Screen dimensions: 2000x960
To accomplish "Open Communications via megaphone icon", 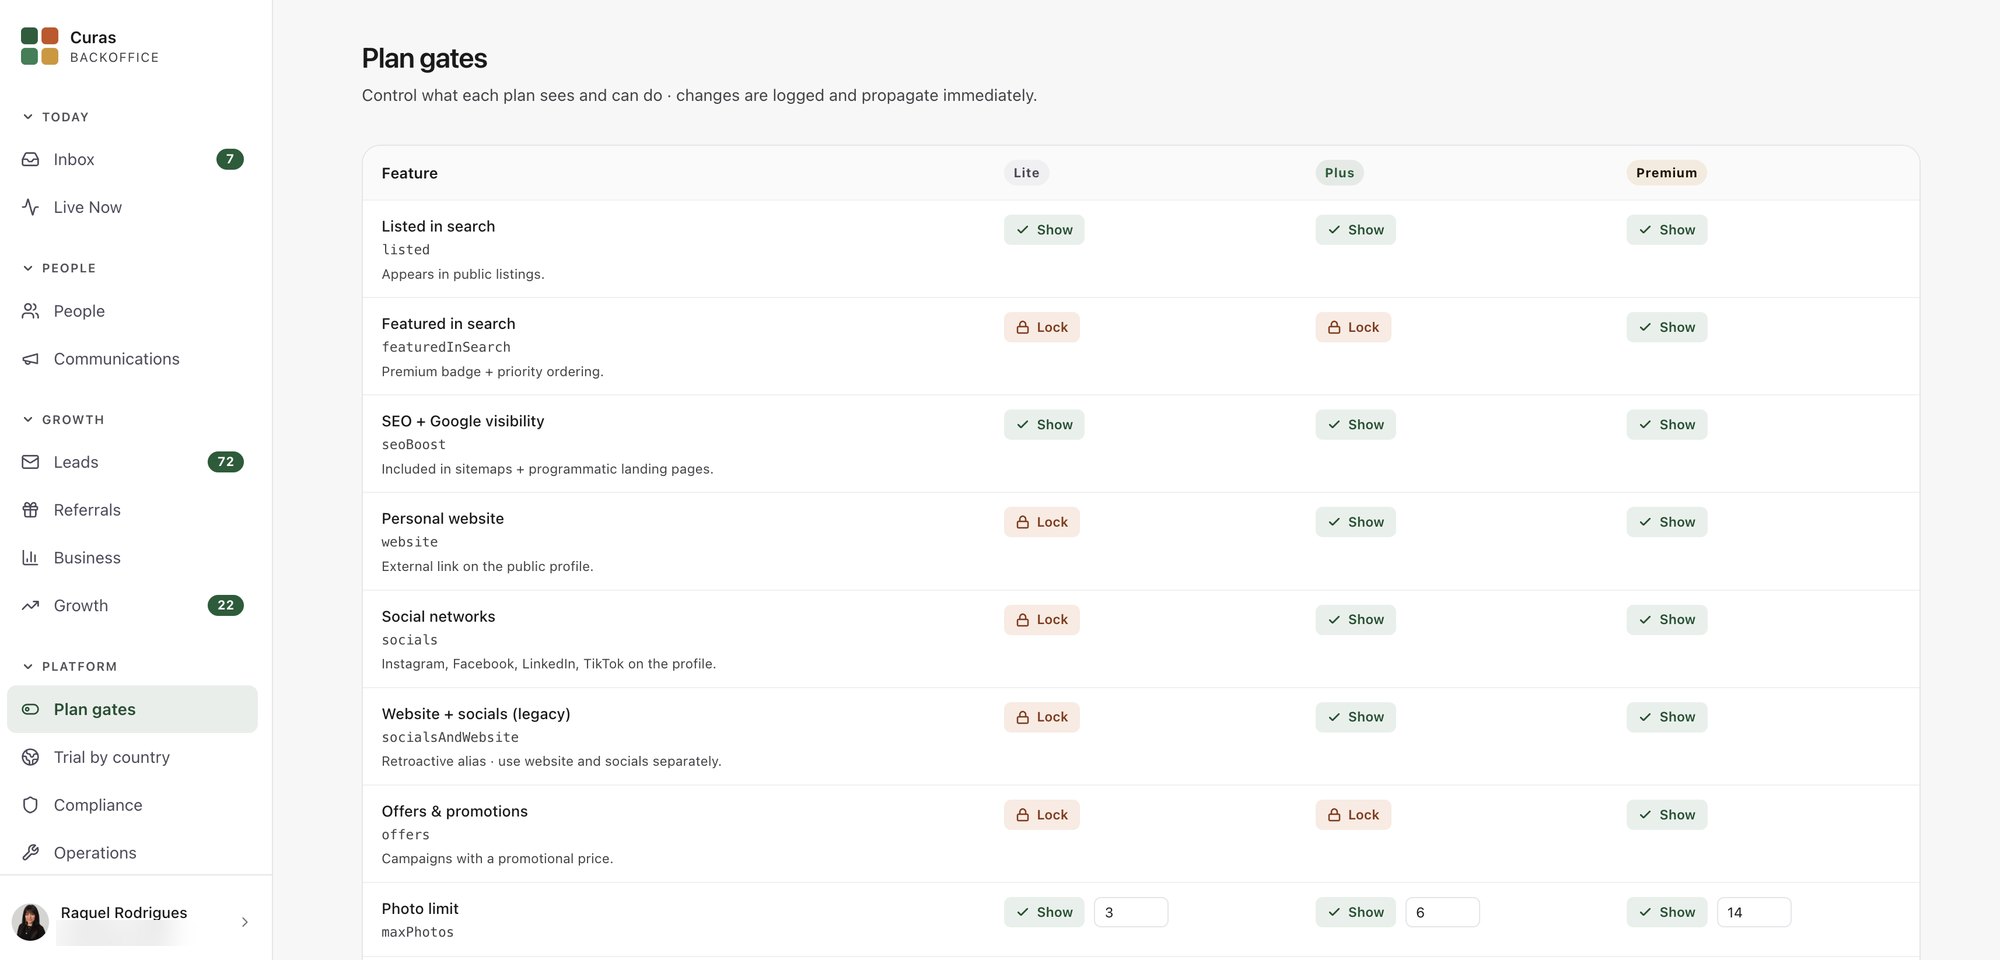I will pyautogui.click(x=31, y=359).
